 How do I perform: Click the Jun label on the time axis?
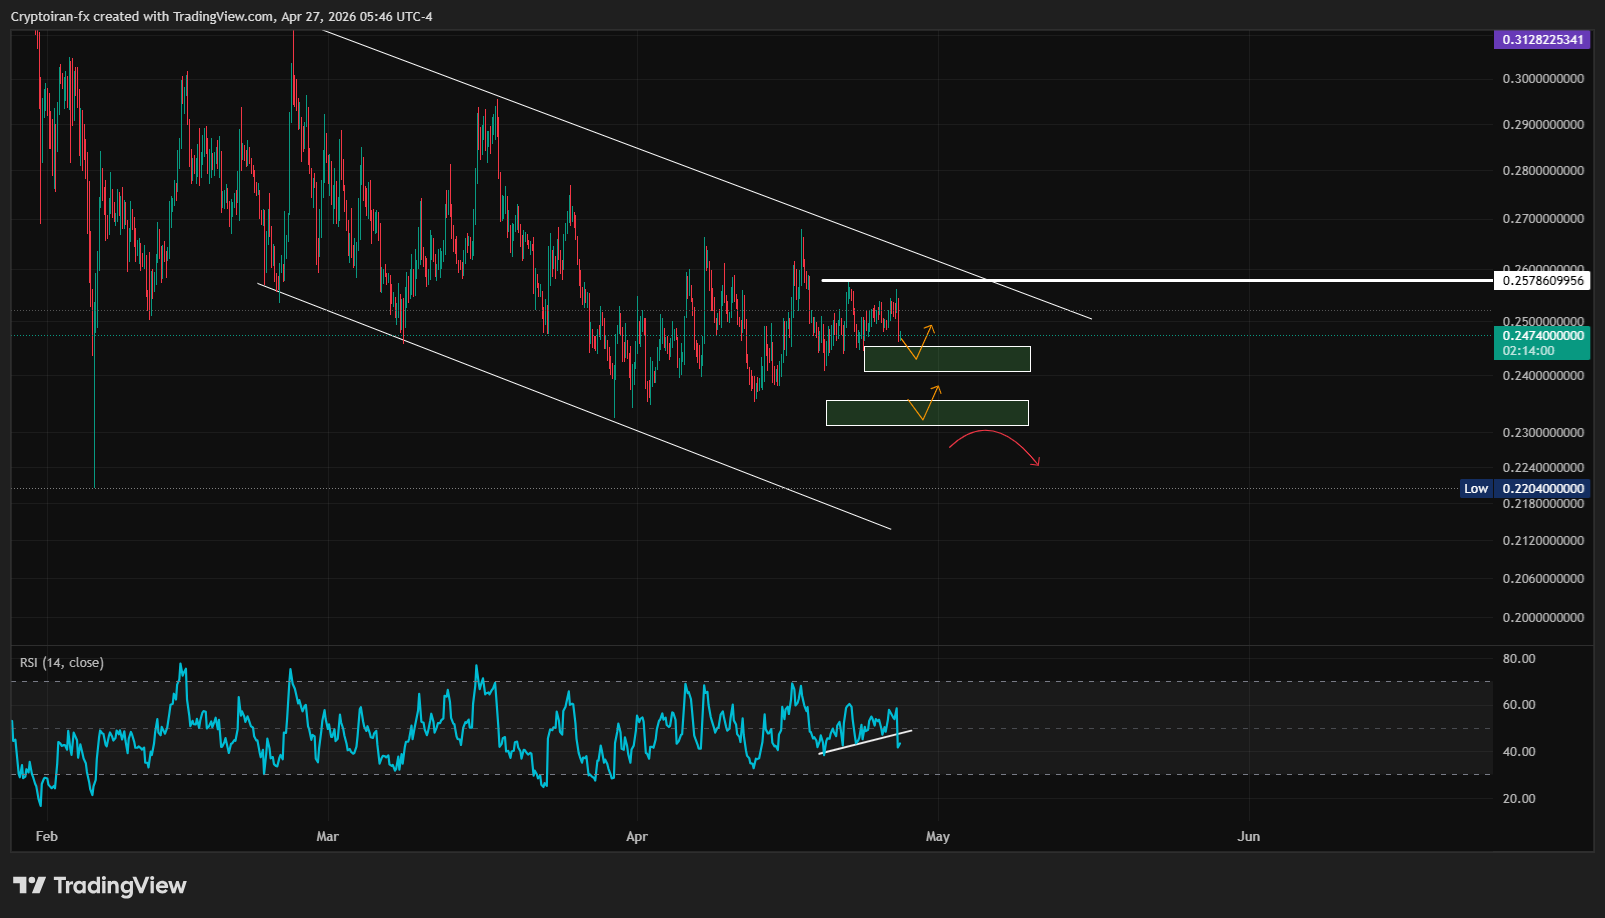(x=1248, y=837)
